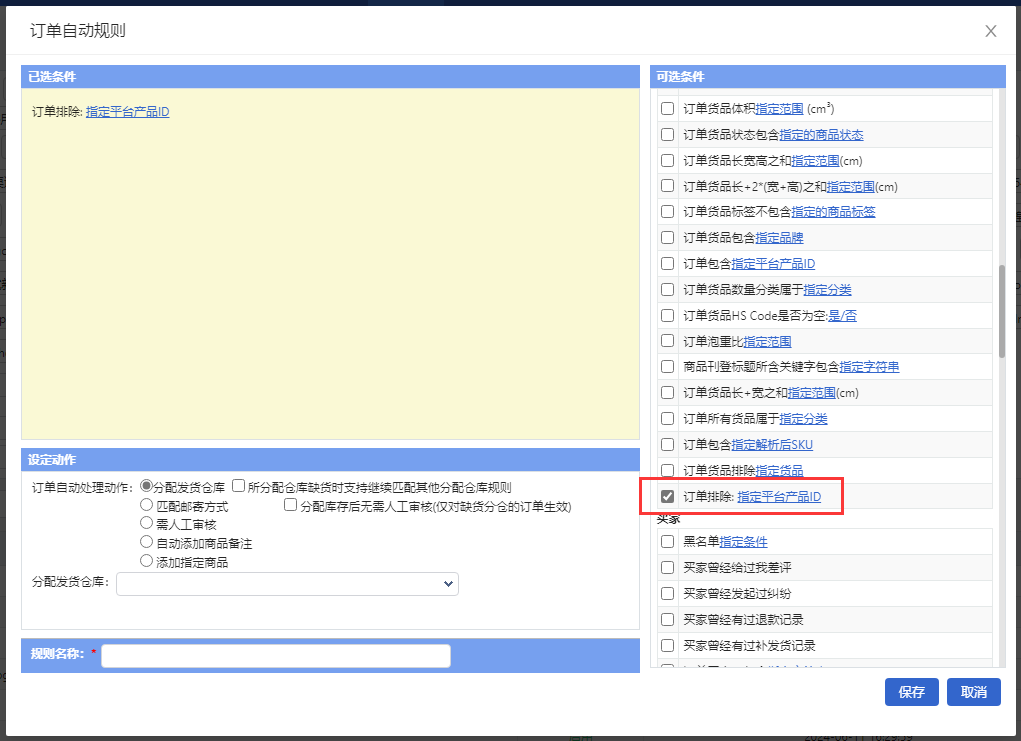Viewport: 1021px width, 741px height.
Task: Check the 黑名单 指定条件 checkbox
Action: click(x=667, y=542)
